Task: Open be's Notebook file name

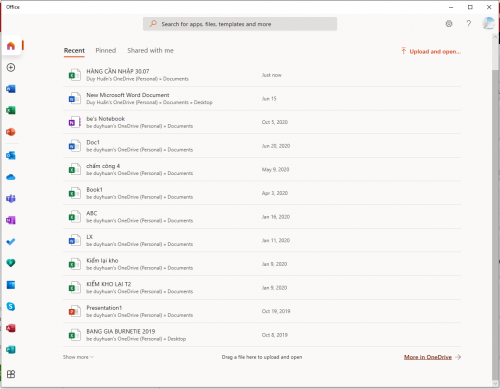Action: (105, 119)
